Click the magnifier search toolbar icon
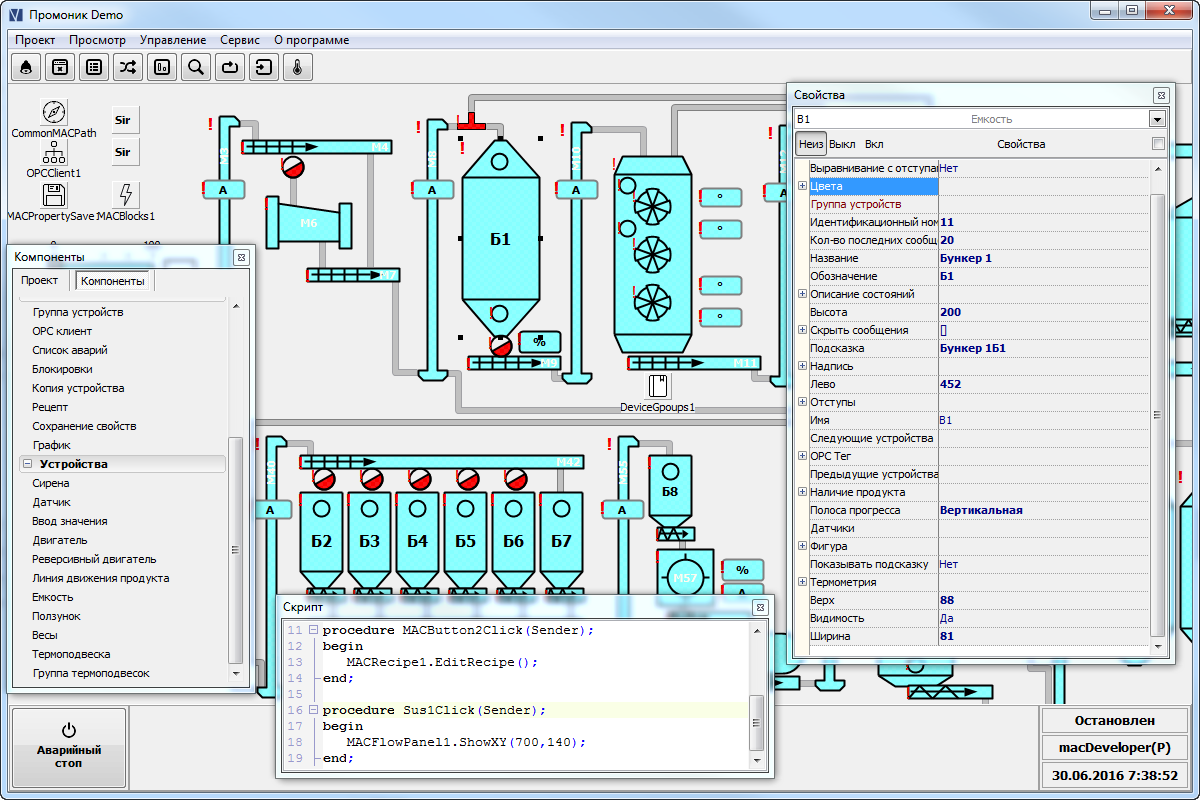 click(196, 67)
